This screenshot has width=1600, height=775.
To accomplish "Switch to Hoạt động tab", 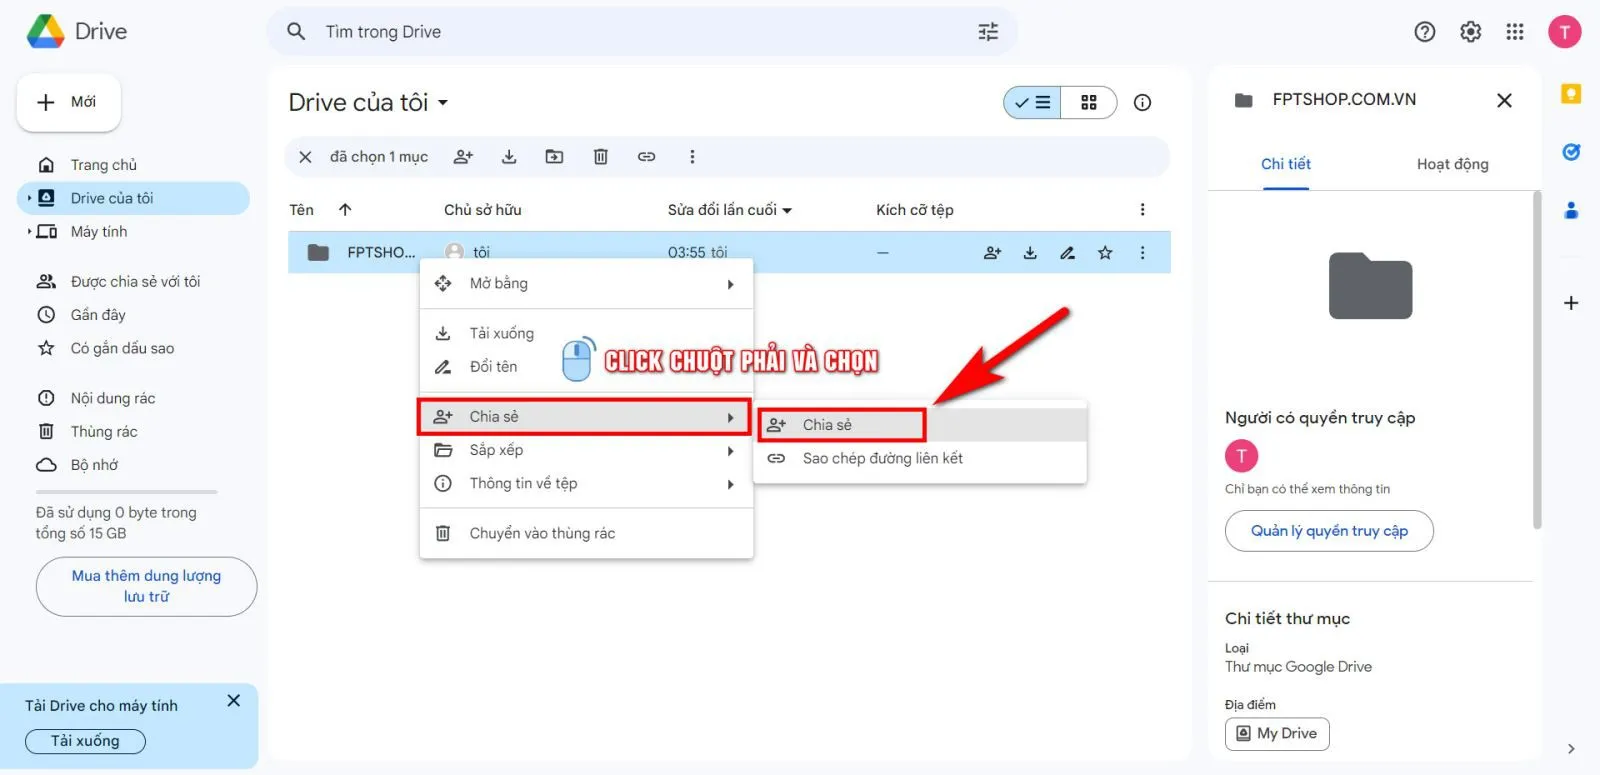I will click(1452, 164).
